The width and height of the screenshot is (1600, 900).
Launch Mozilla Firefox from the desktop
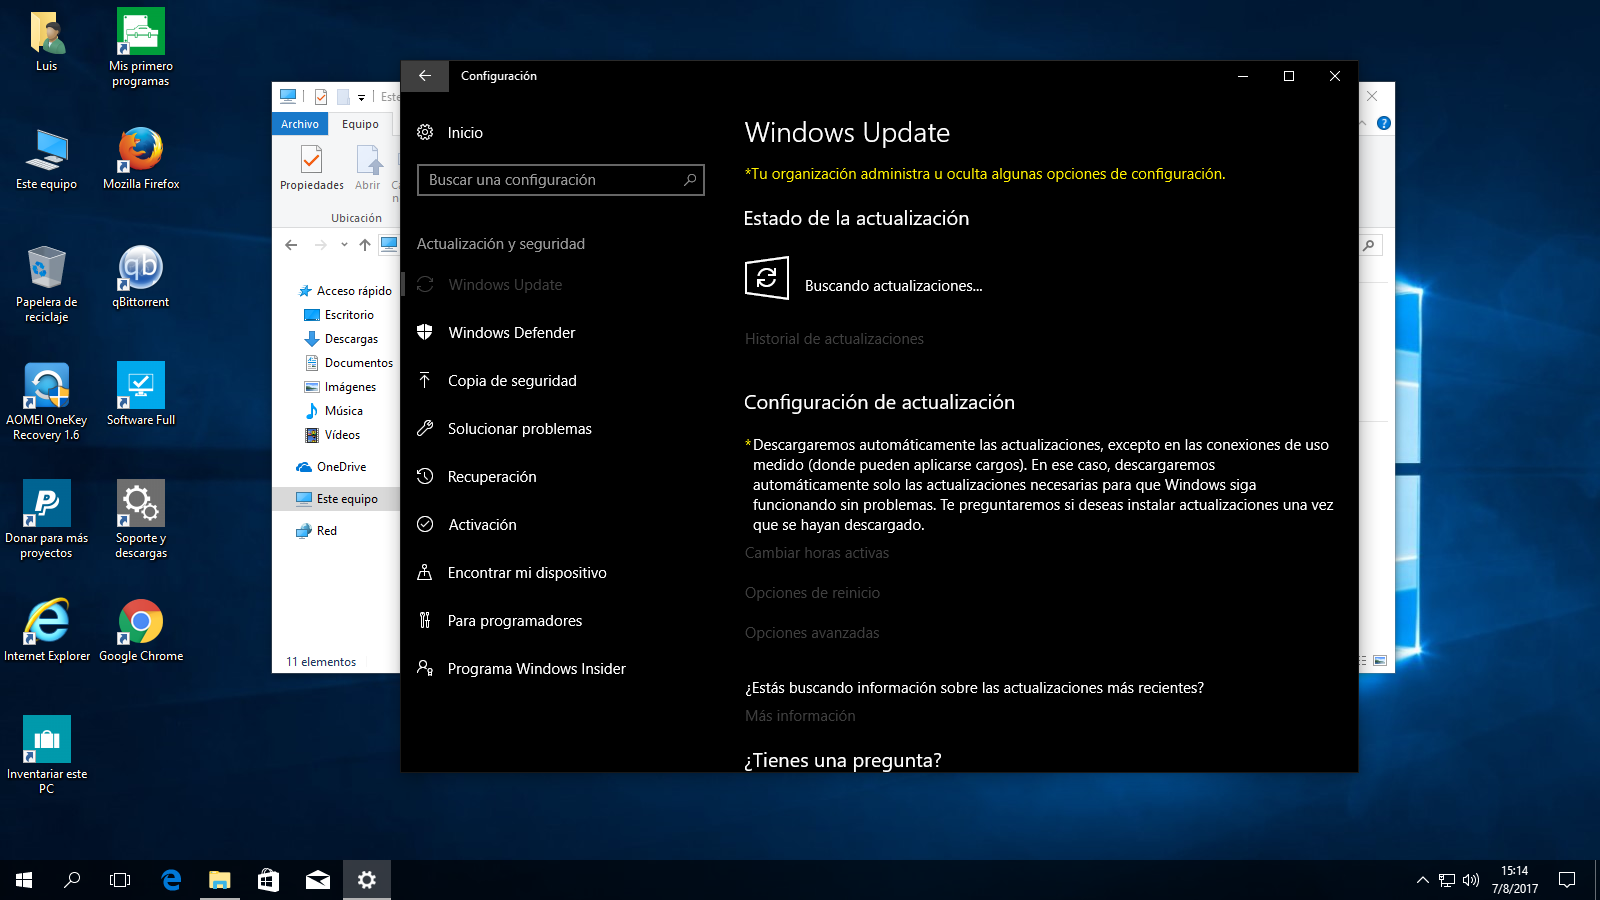[x=141, y=160]
